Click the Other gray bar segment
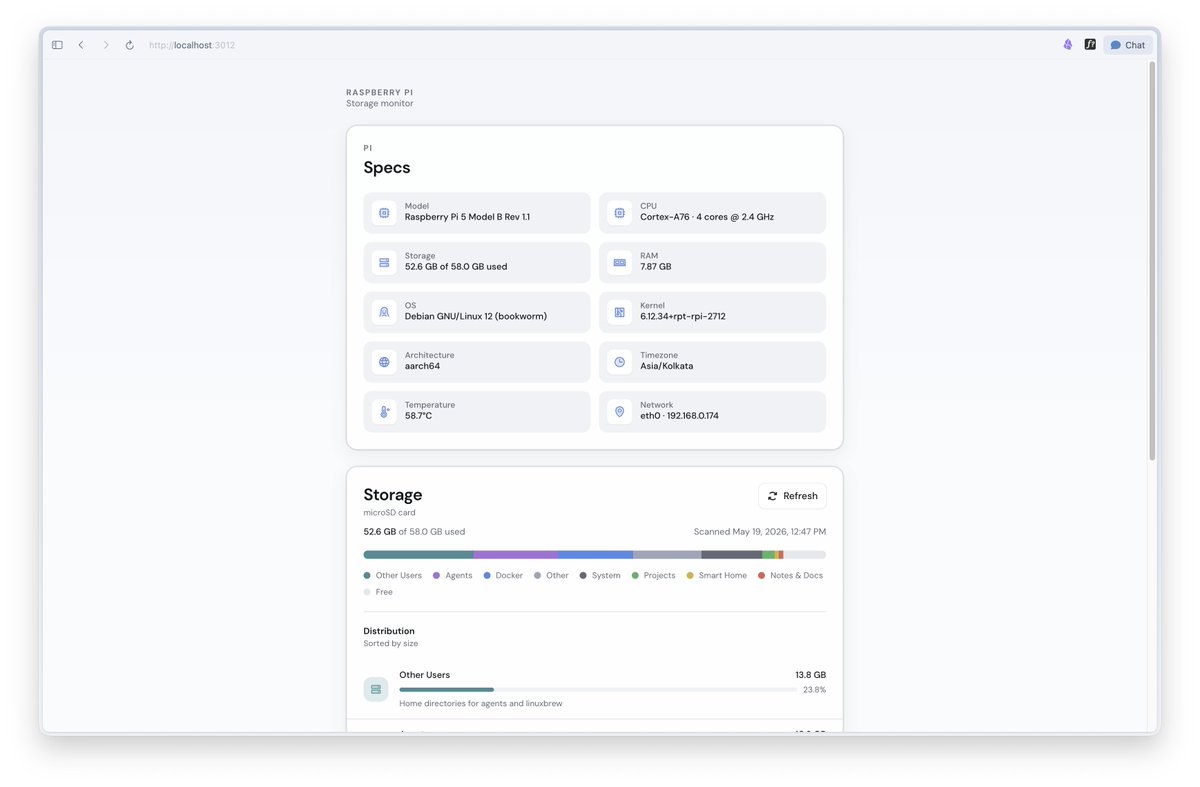This screenshot has height=787, width=1200. (x=667, y=554)
